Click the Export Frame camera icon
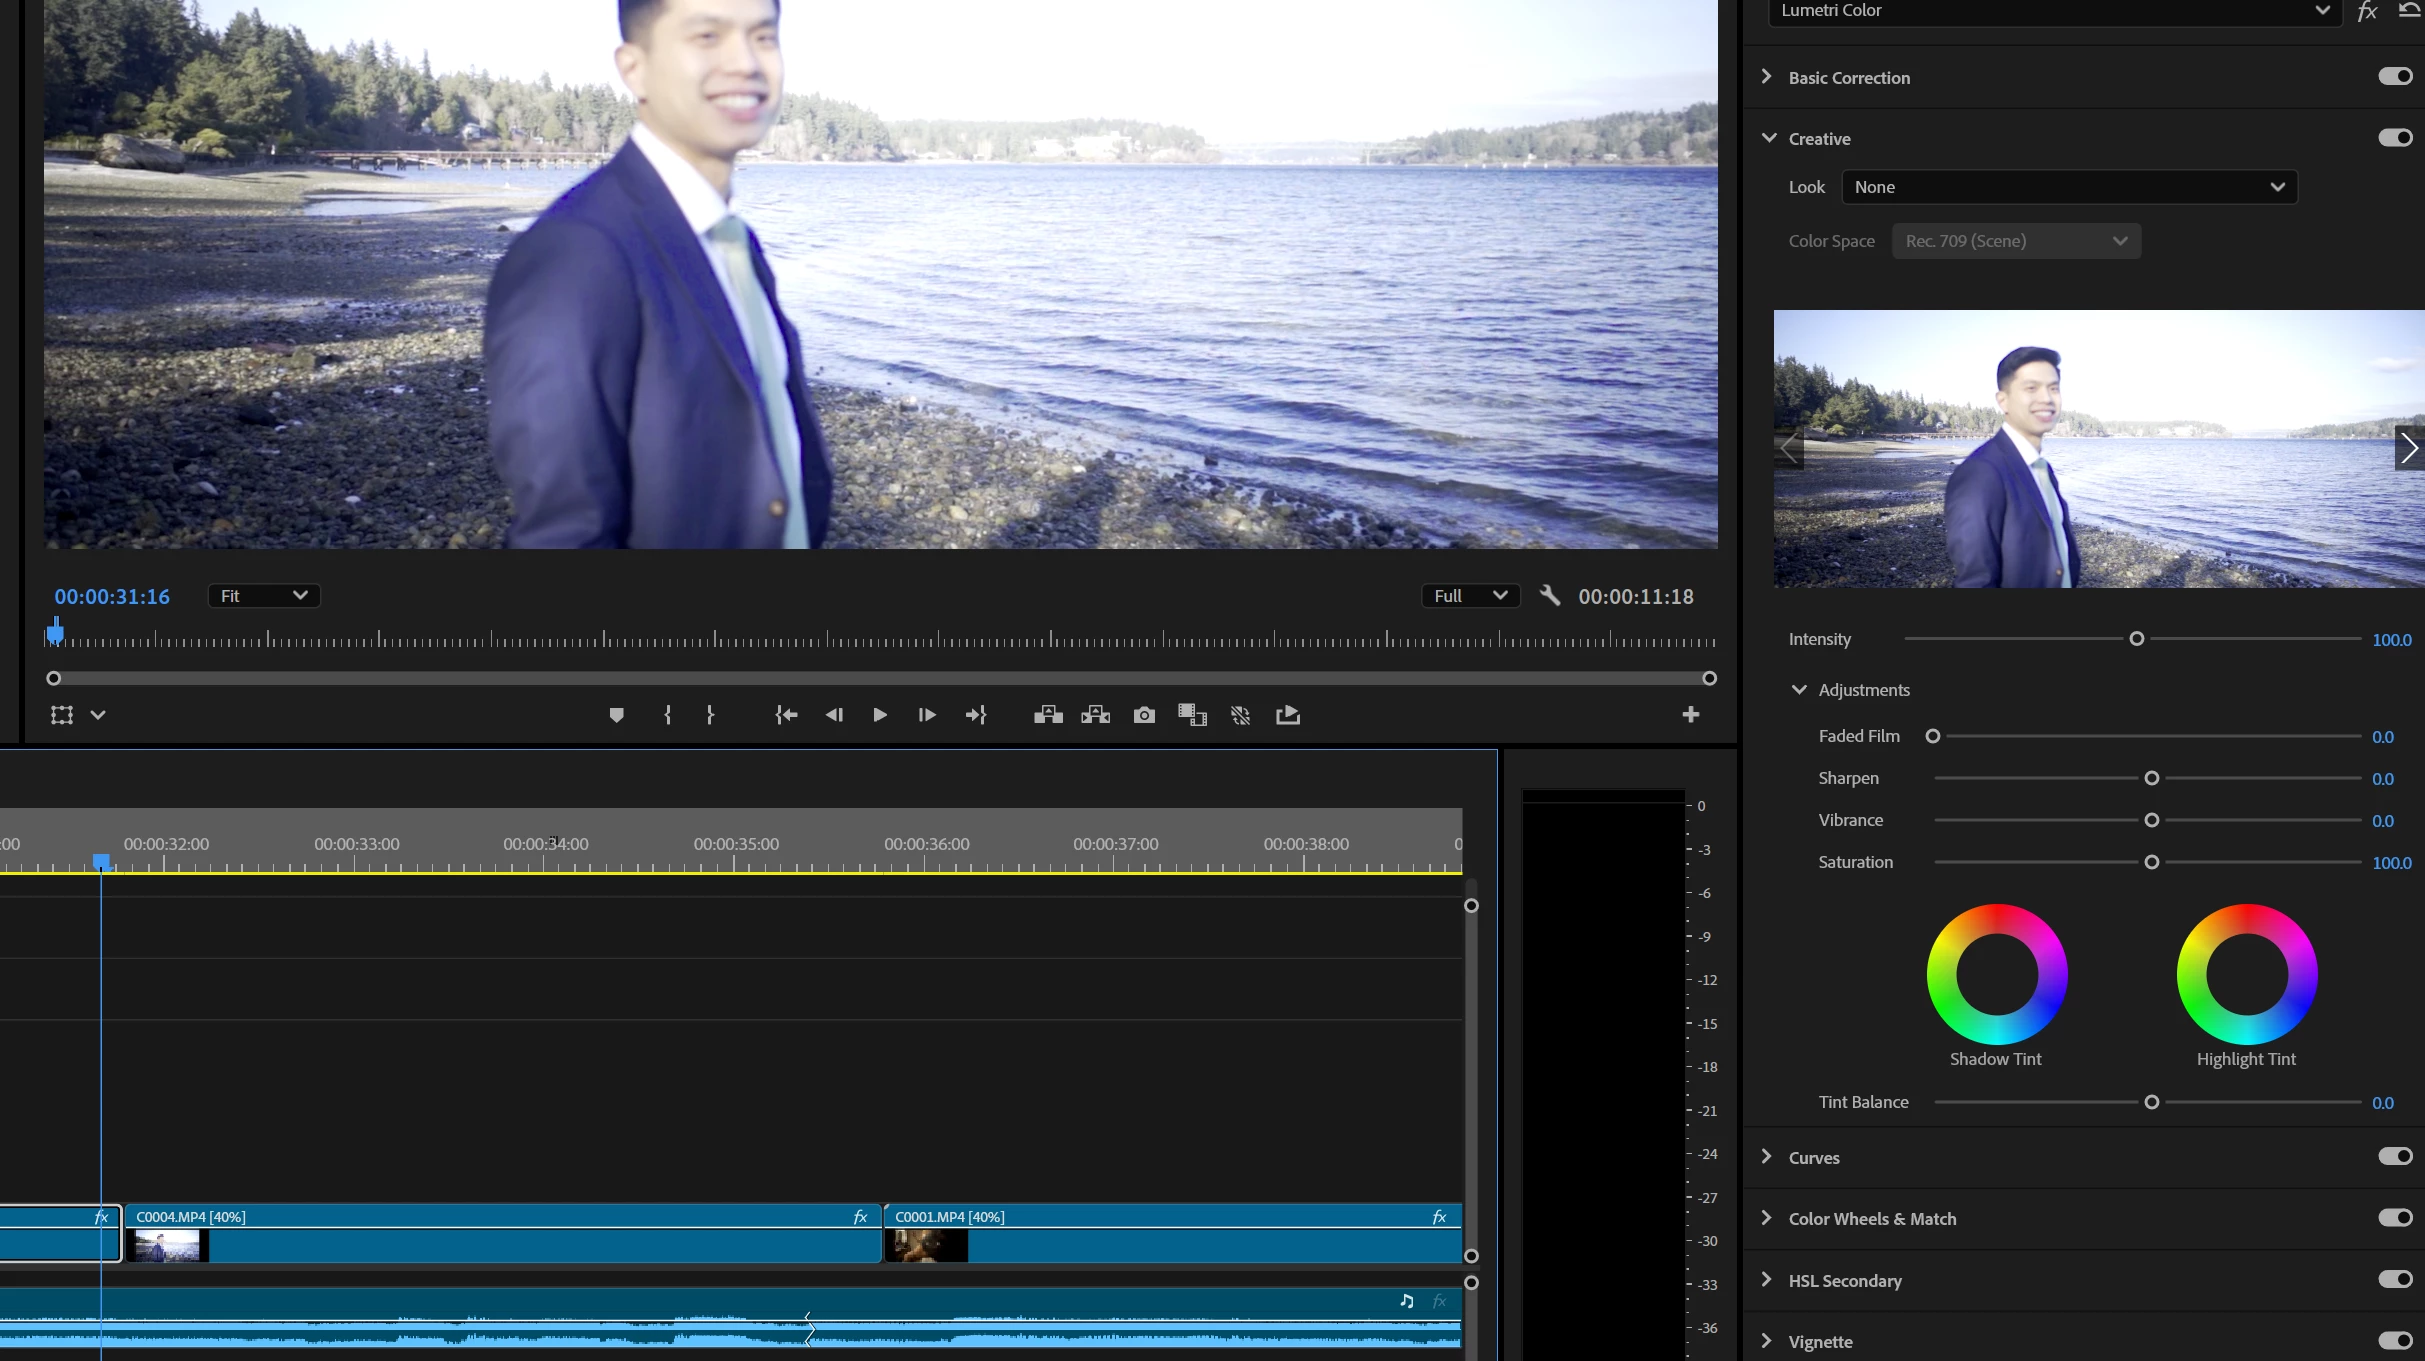2425x1361 pixels. click(x=1144, y=715)
